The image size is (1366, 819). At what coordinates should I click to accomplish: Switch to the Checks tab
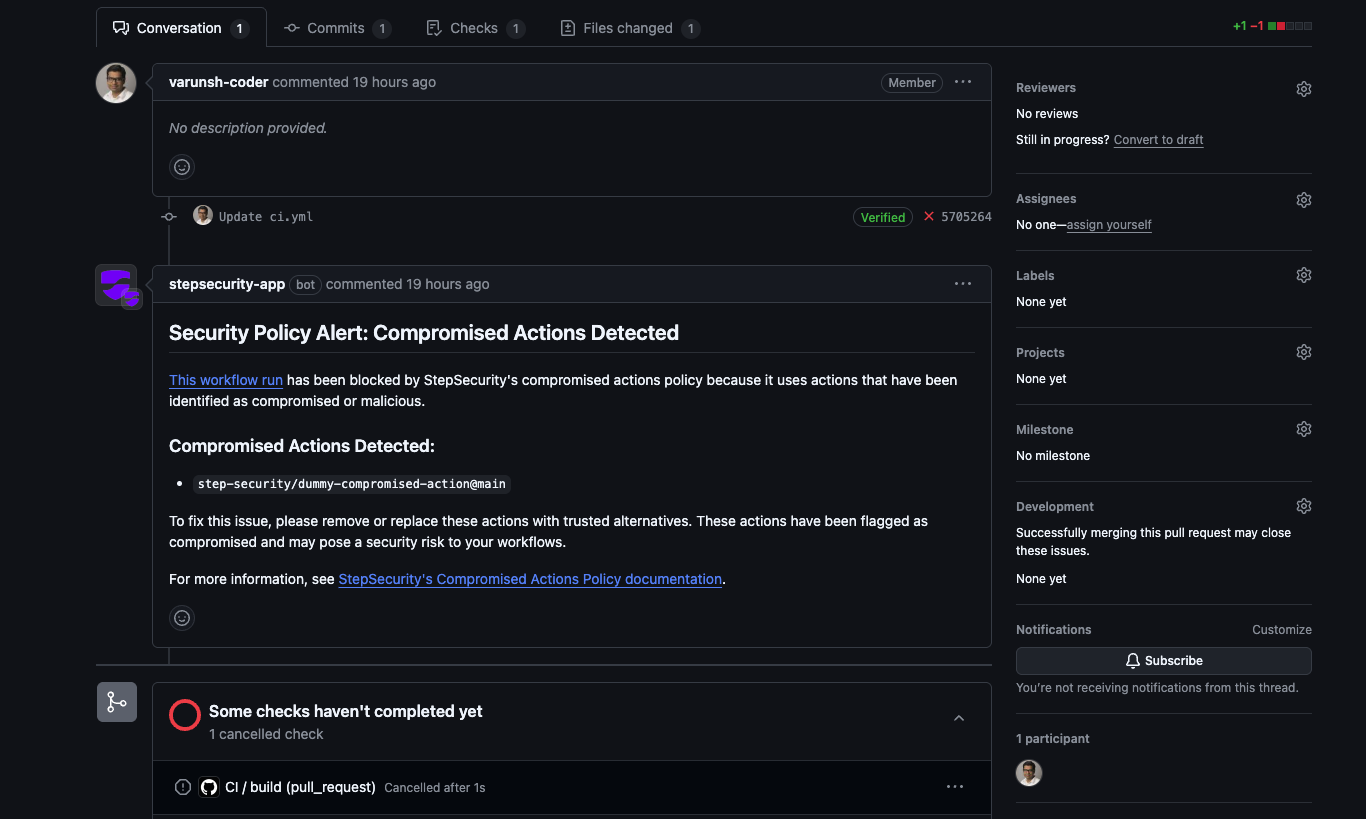pos(475,28)
